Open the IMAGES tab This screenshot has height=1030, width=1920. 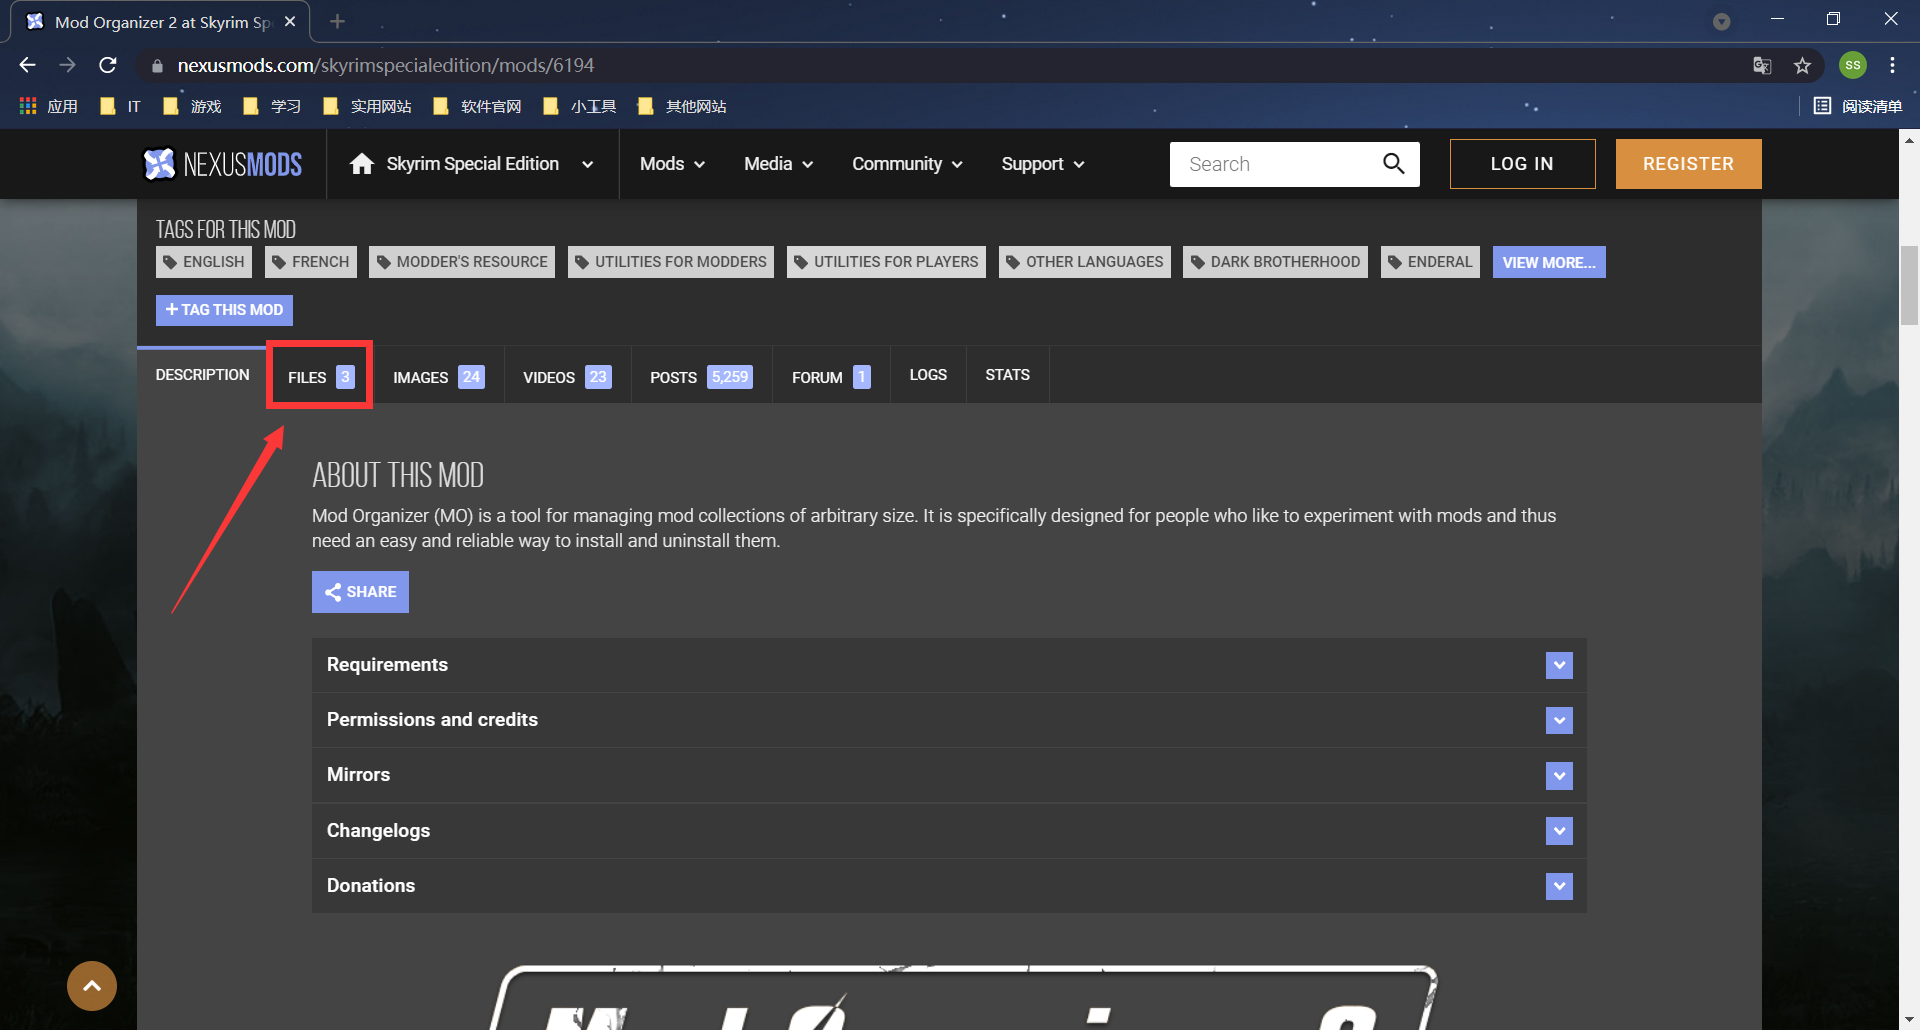437,376
